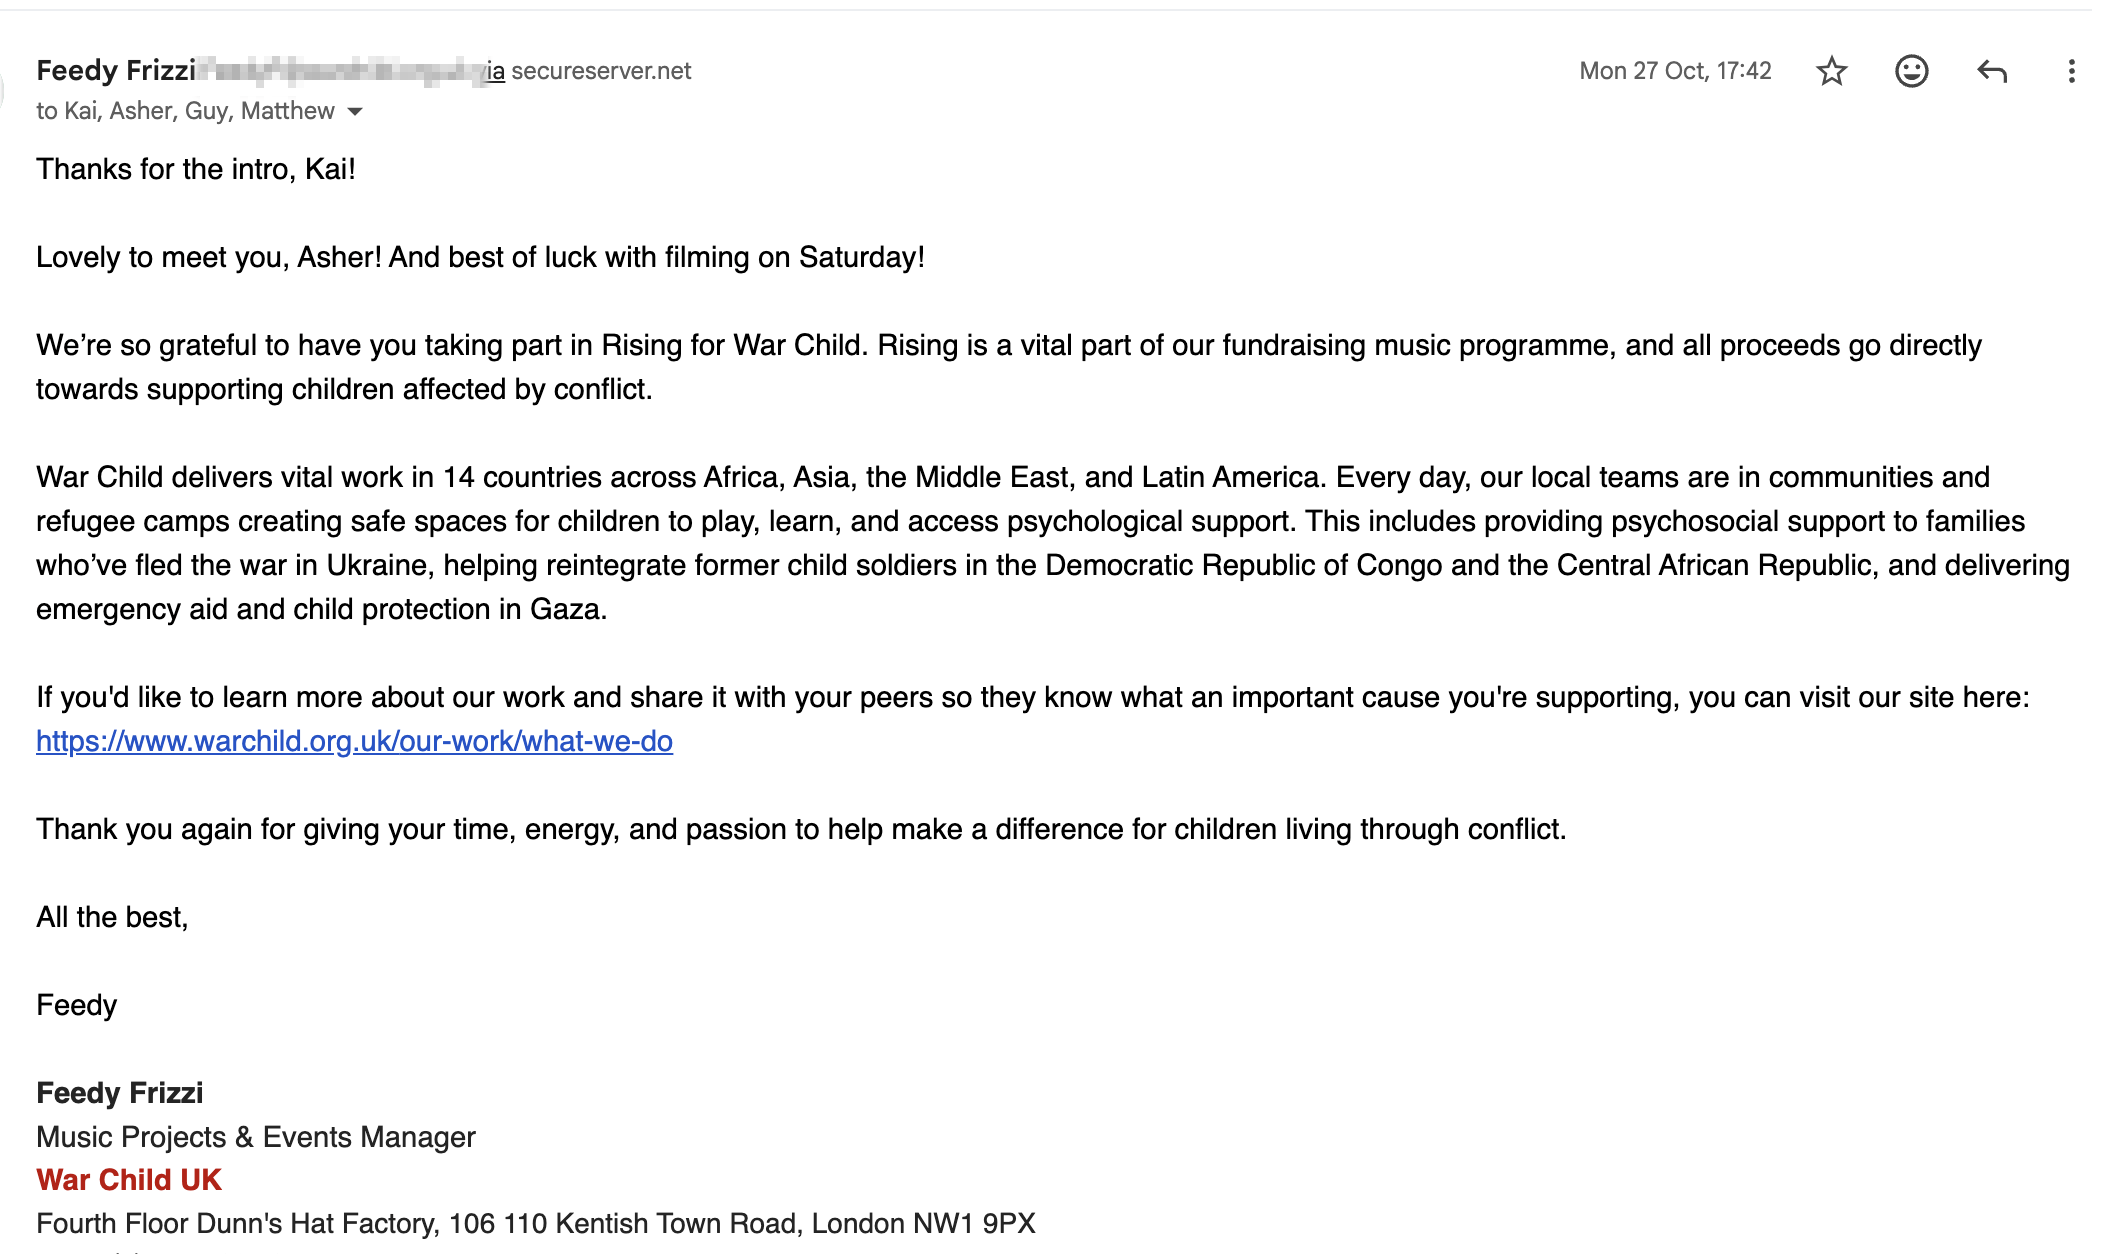The height and width of the screenshot is (1254, 2126).
Task: Click the underlined "via" link in header
Action: coord(496,71)
